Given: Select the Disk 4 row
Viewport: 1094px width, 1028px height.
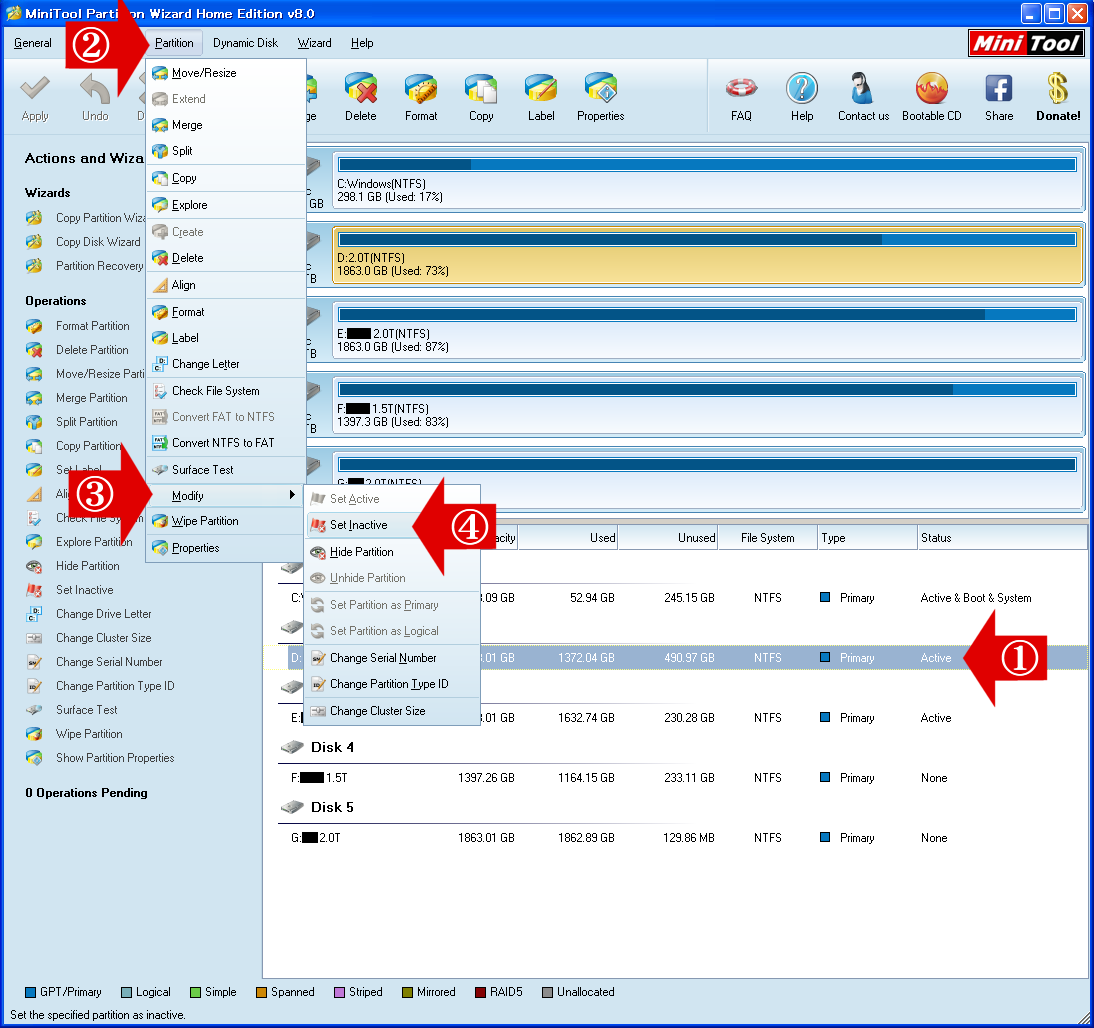Looking at the screenshot, I should pyautogui.click(x=332, y=747).
